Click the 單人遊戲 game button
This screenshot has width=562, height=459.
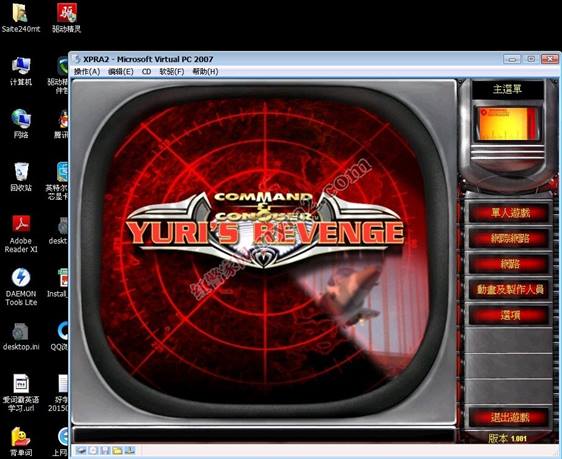pyautogui.click(x=509, y=213)
